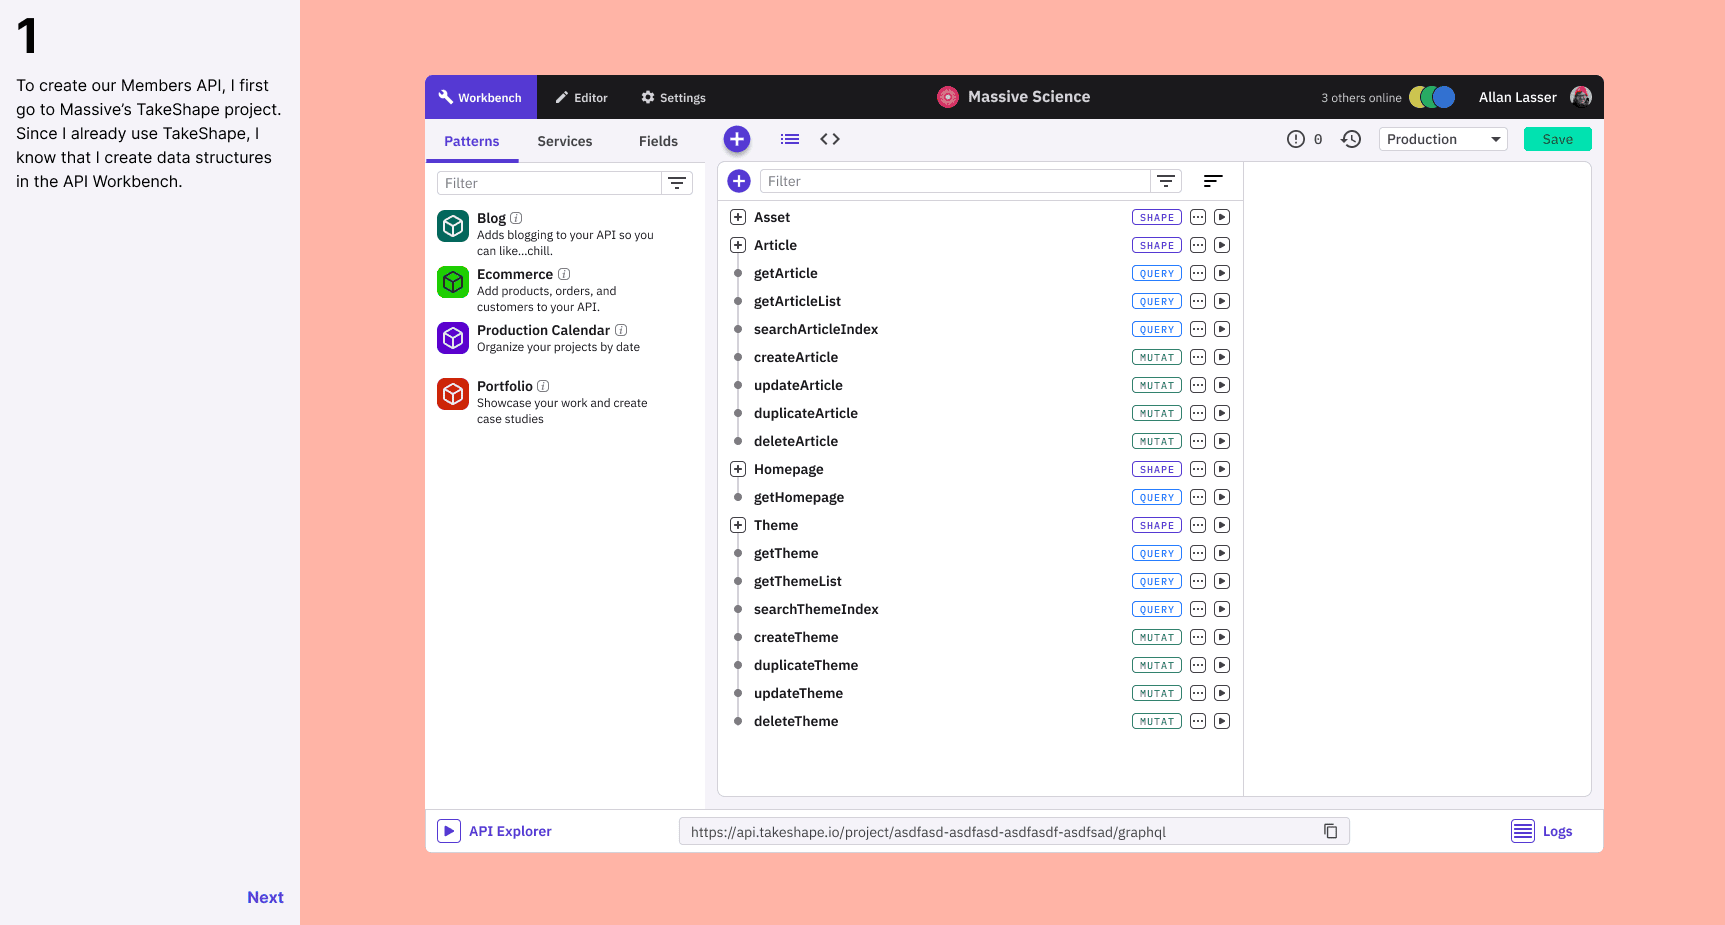Show info for Ecommerce pattern
The height and width of the screenshot is (925, 1725).
click(564, 274)
